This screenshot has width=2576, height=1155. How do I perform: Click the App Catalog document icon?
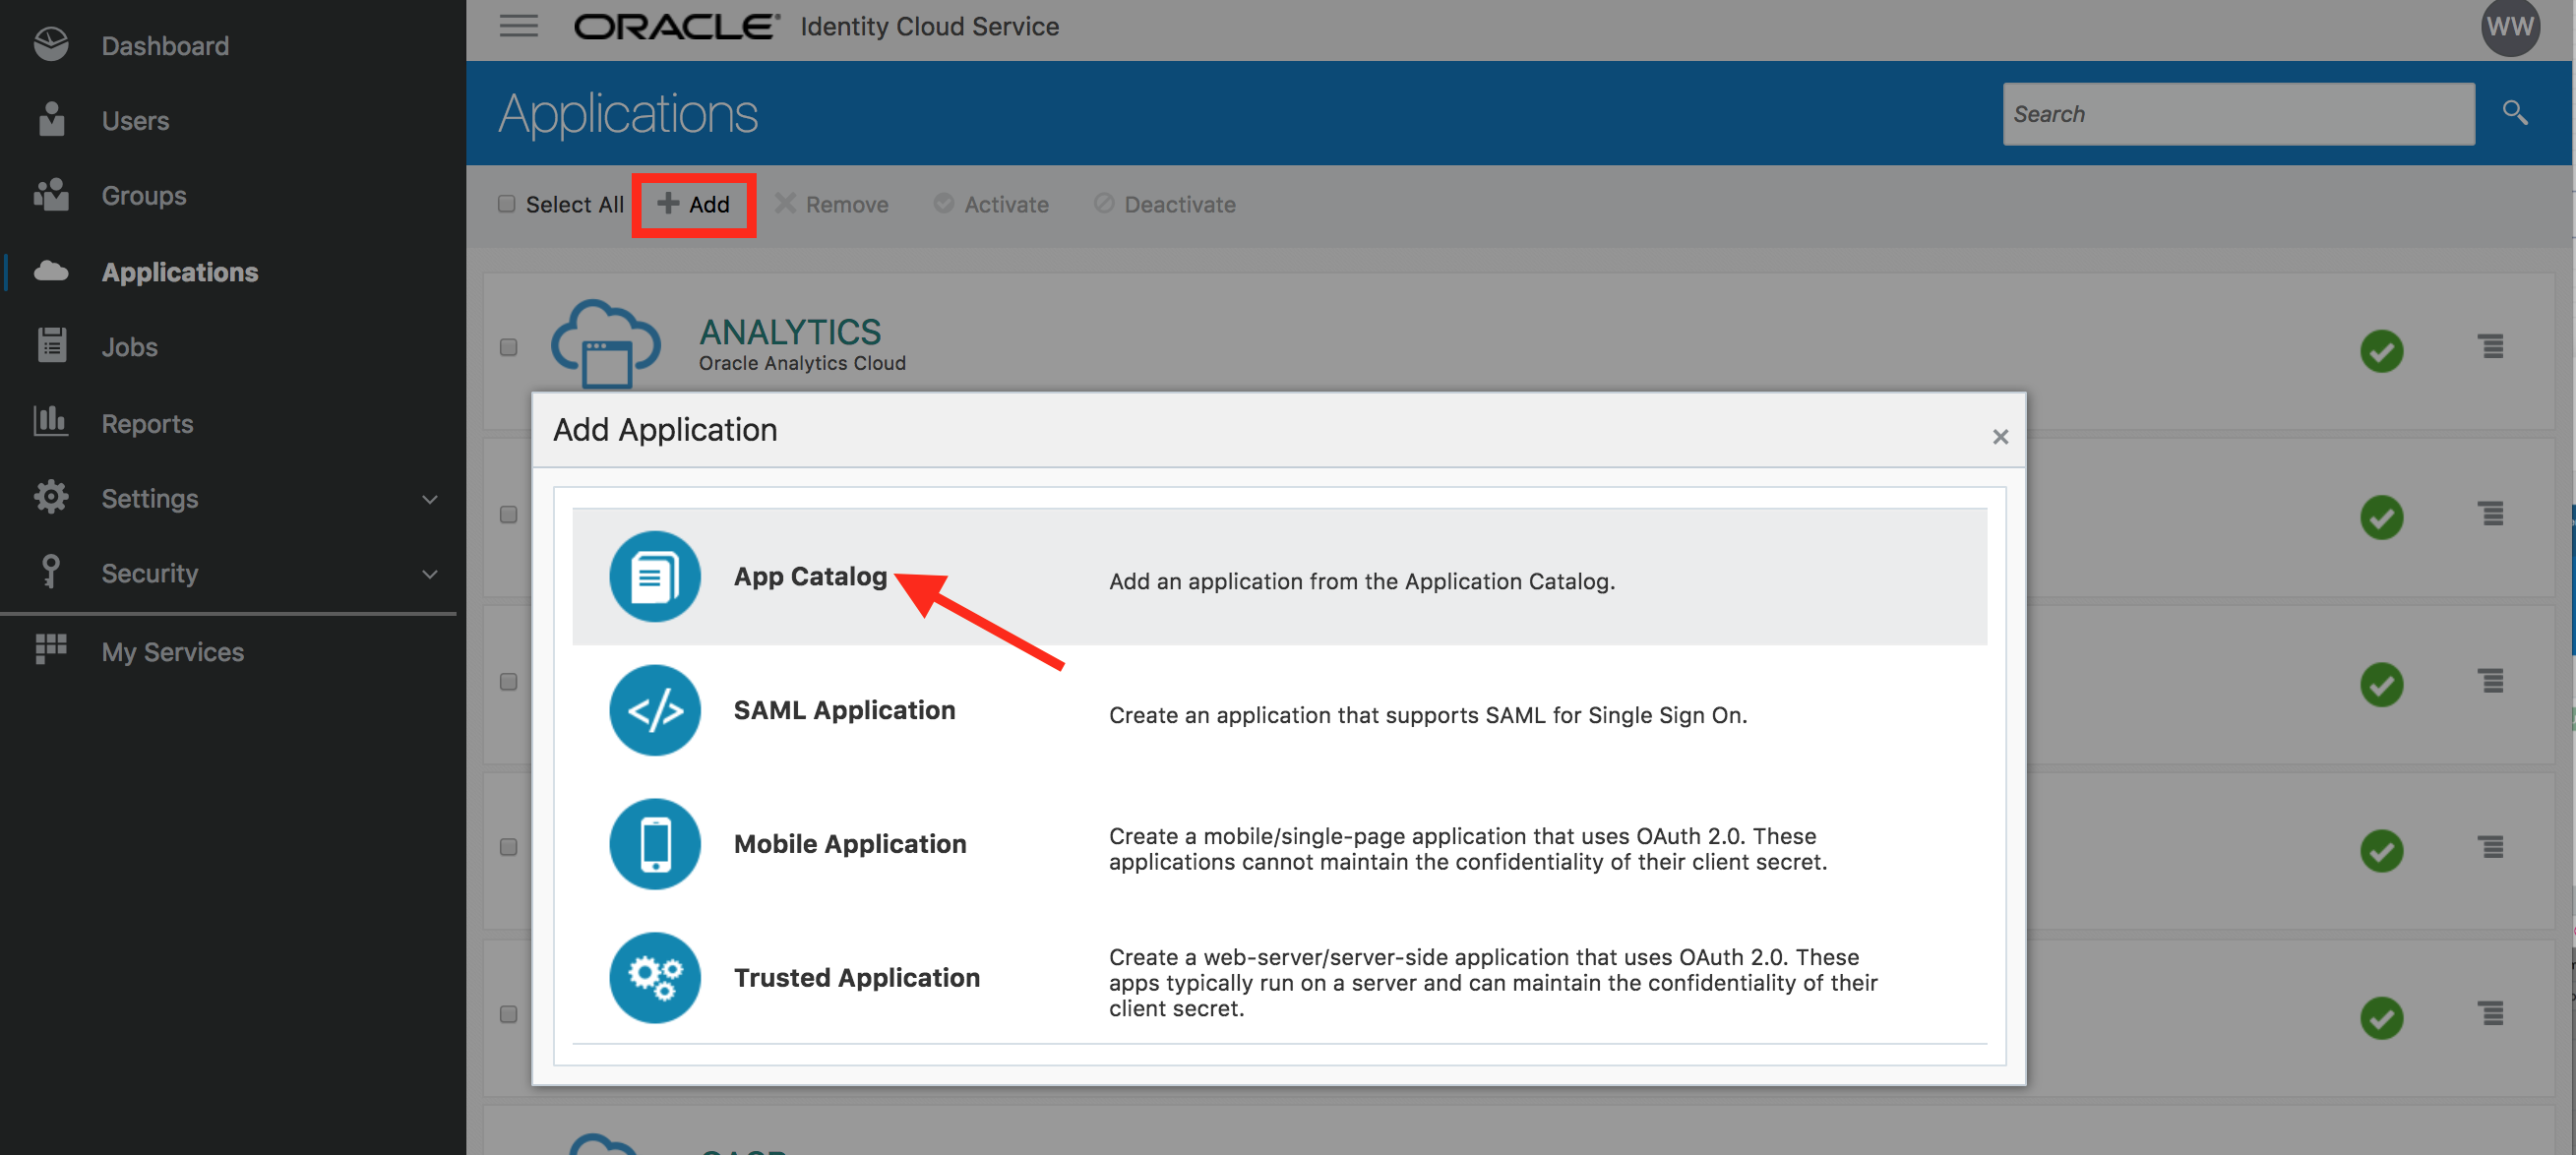(x=655, y=576)
